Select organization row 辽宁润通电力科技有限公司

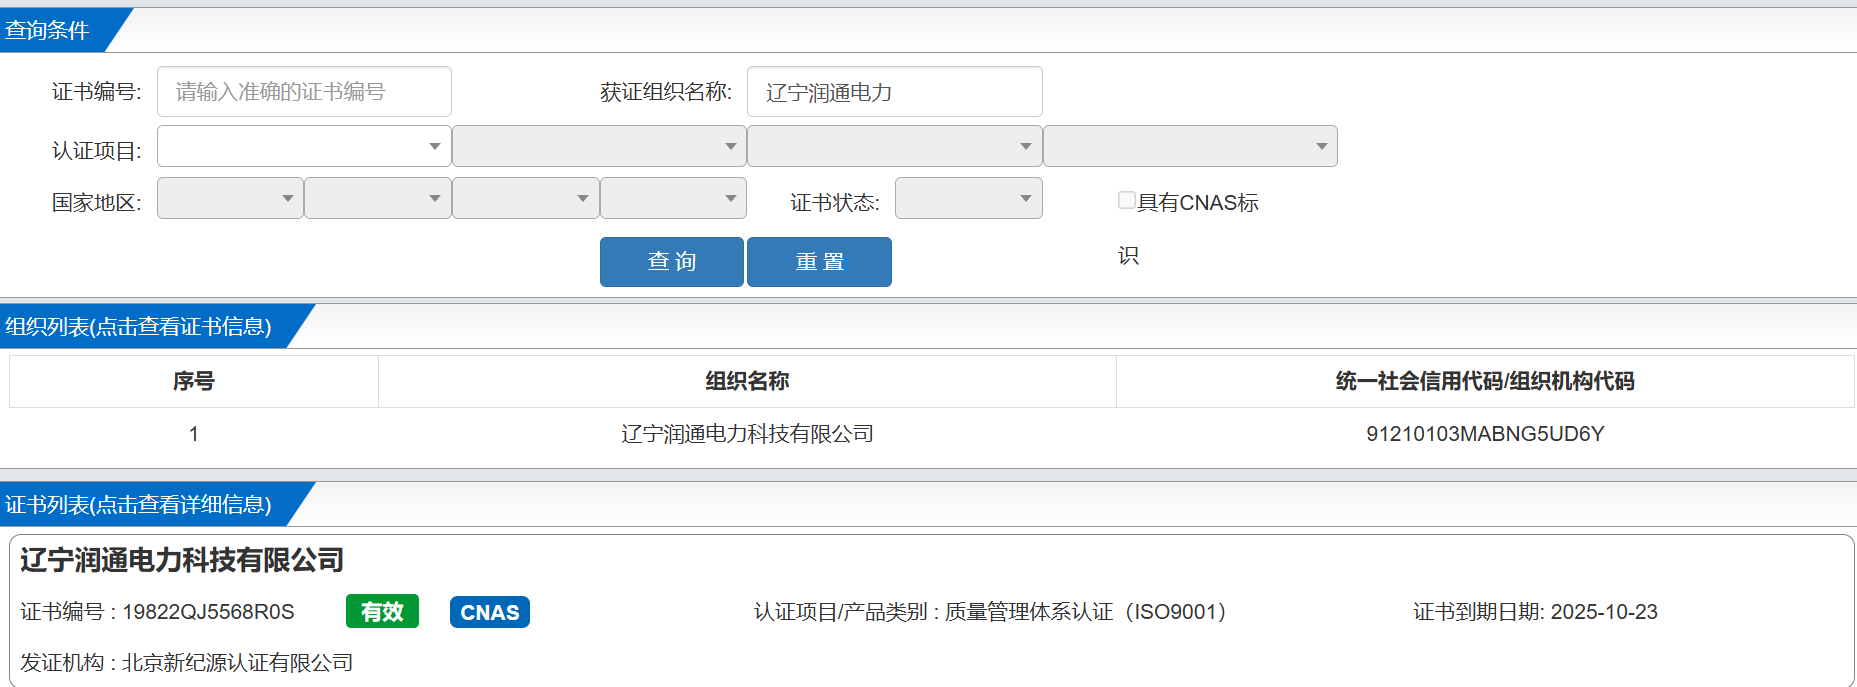point(747,434)
